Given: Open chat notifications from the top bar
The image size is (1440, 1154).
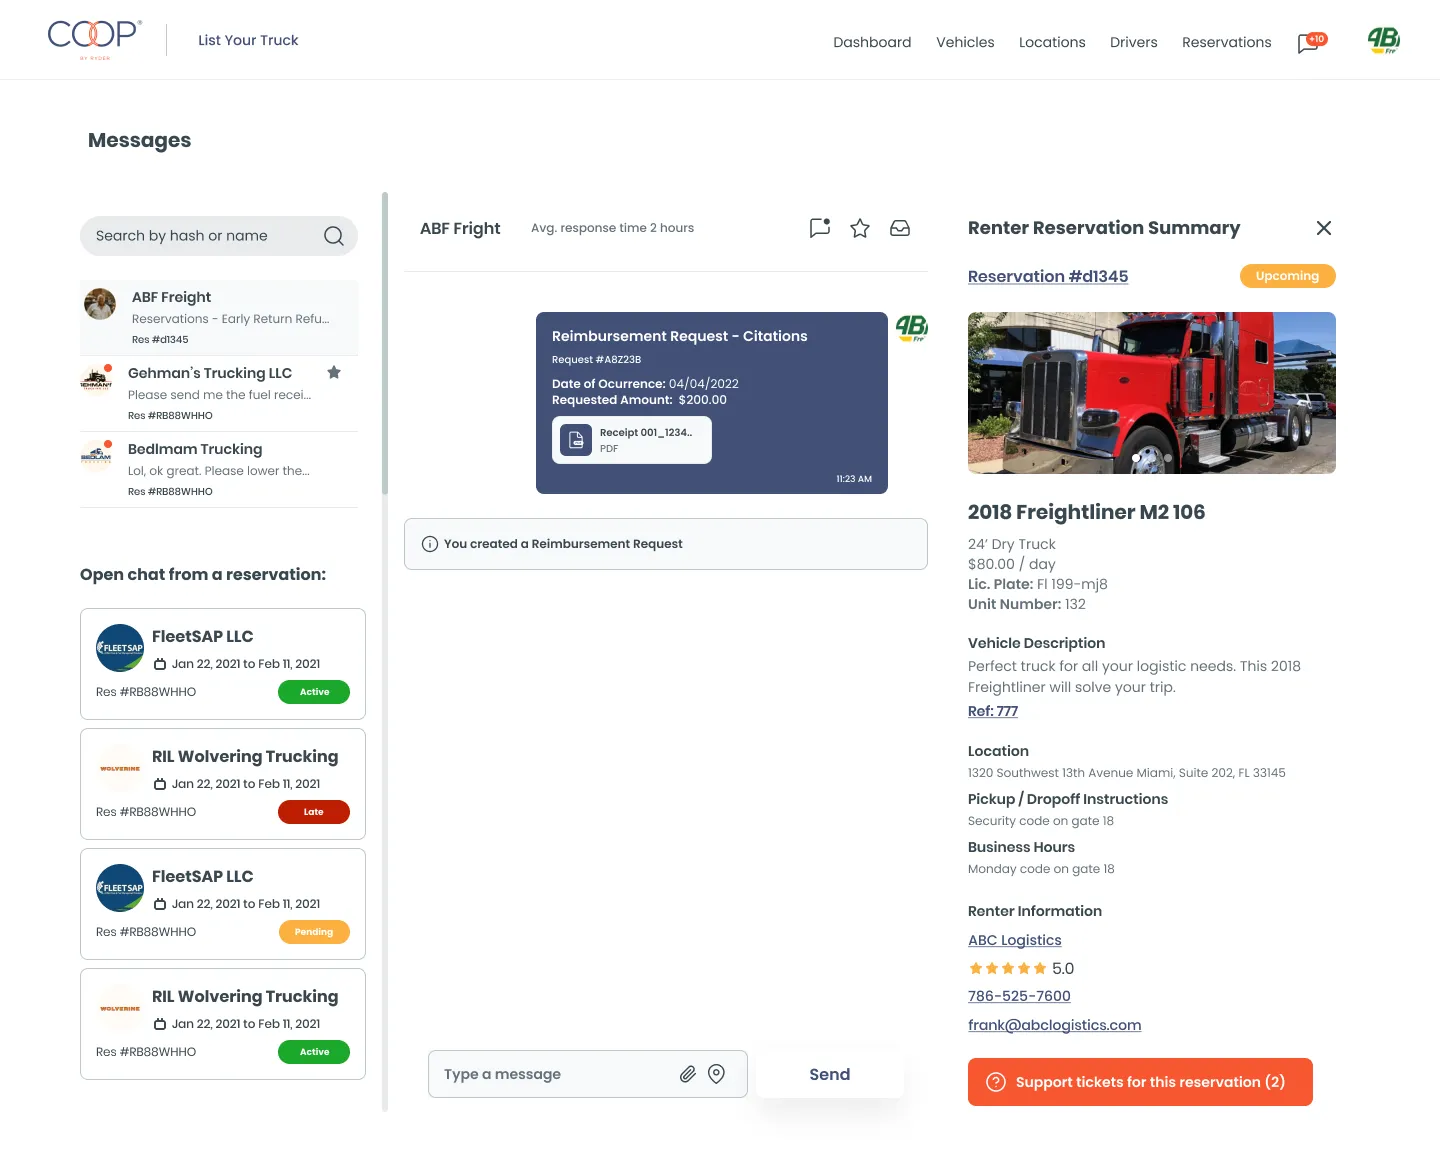Looking at the screenshot, I should pyautogui.click(x=1308, y=44).
